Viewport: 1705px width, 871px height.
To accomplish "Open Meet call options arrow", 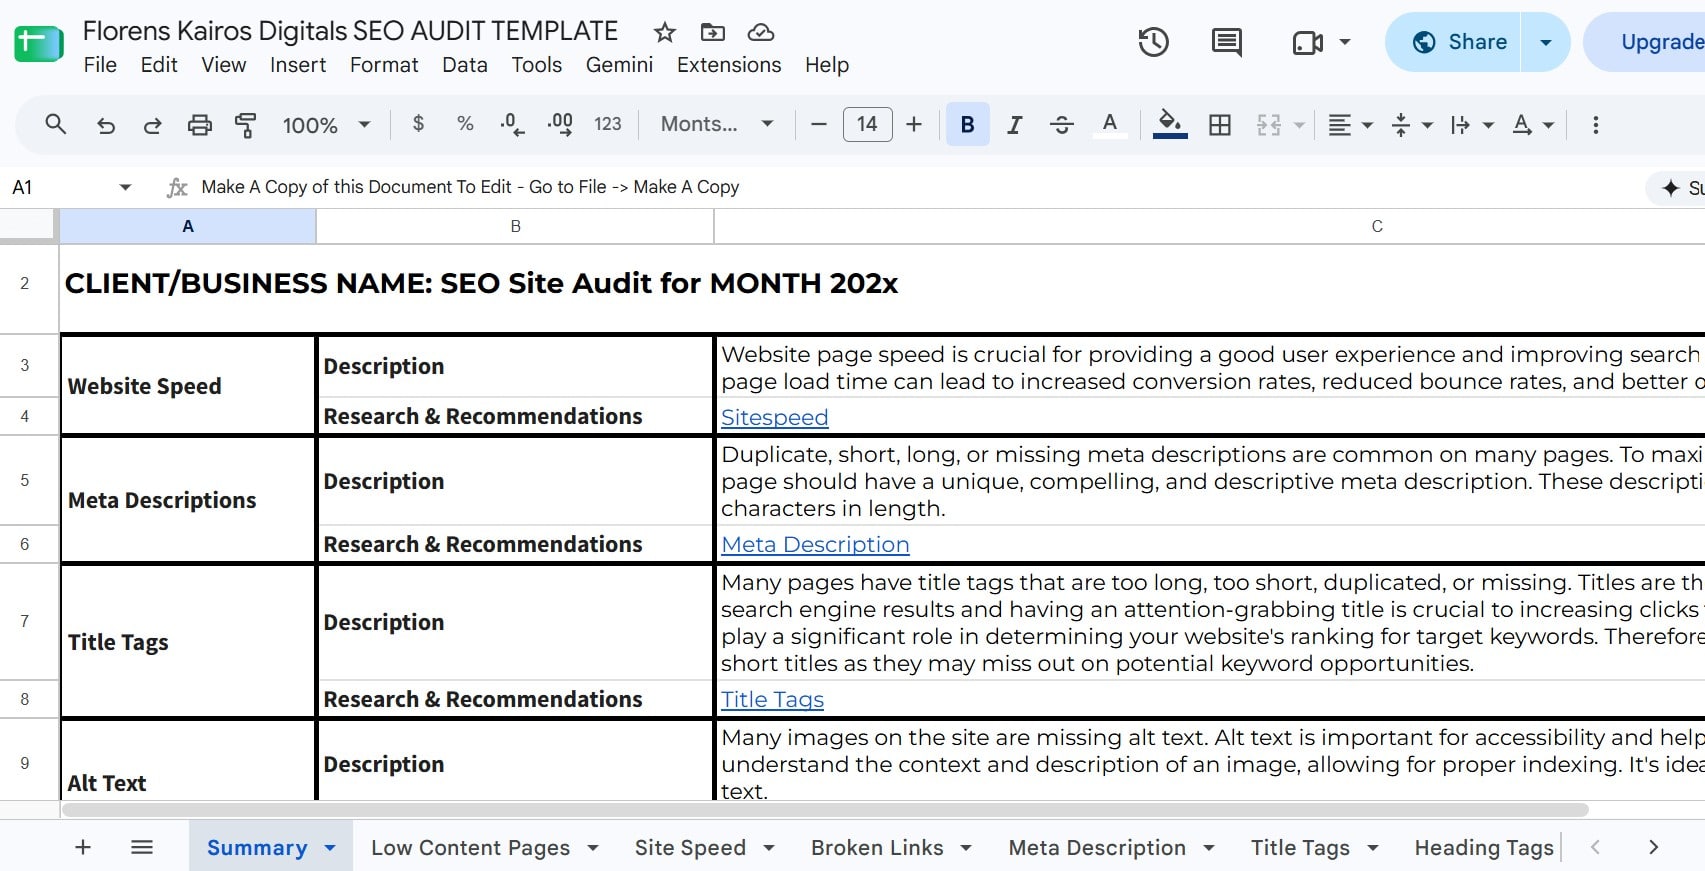I will tap(1345, 42).
